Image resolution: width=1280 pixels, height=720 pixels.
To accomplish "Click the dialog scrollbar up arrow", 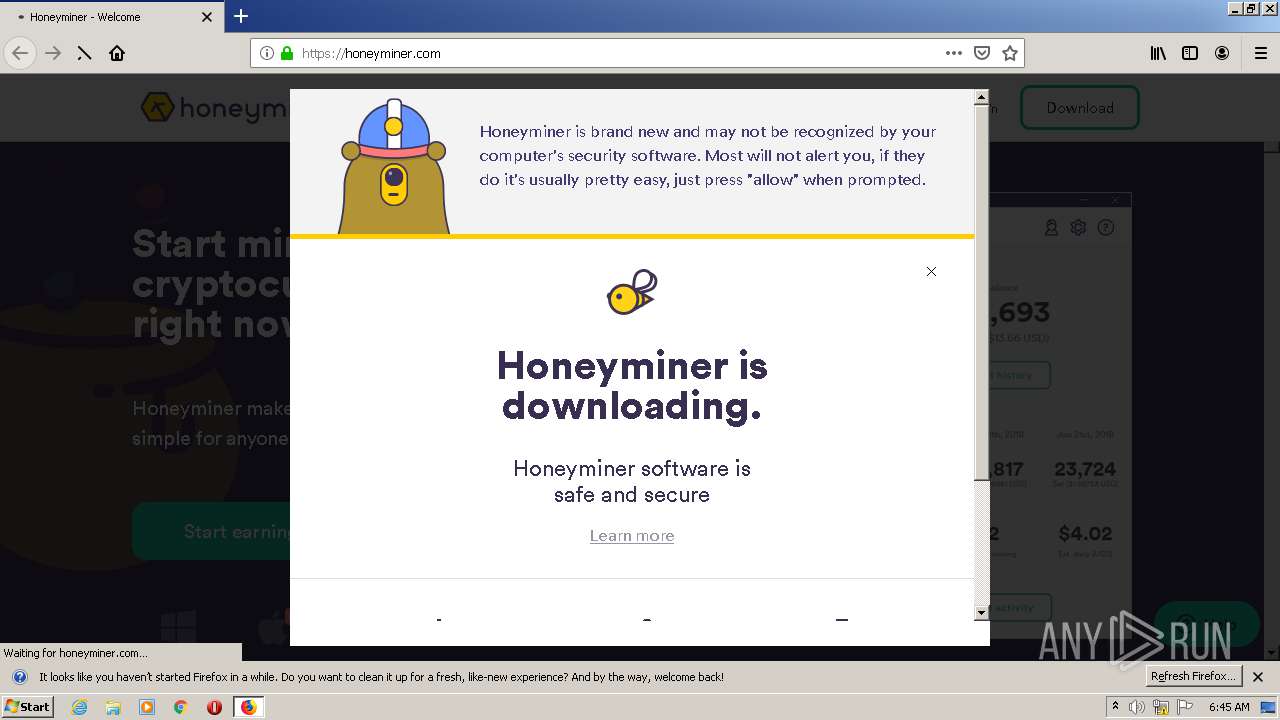I will pyautogui.click(x=981, y=97).
